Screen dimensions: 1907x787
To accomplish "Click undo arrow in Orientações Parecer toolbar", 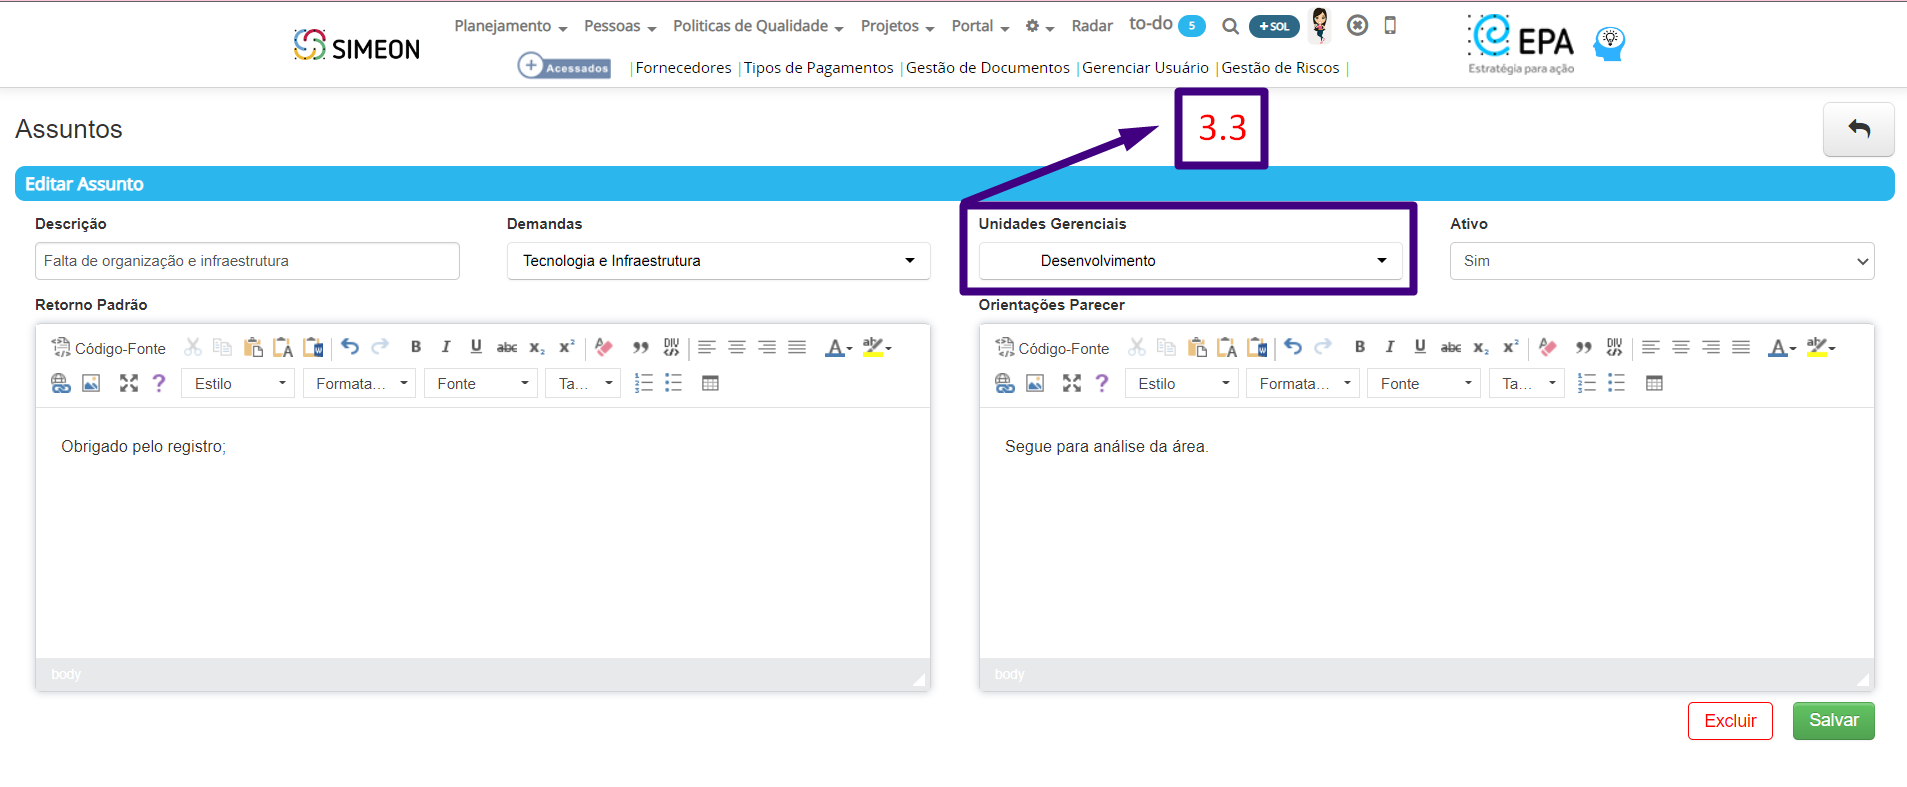I will click(1293, 347).
